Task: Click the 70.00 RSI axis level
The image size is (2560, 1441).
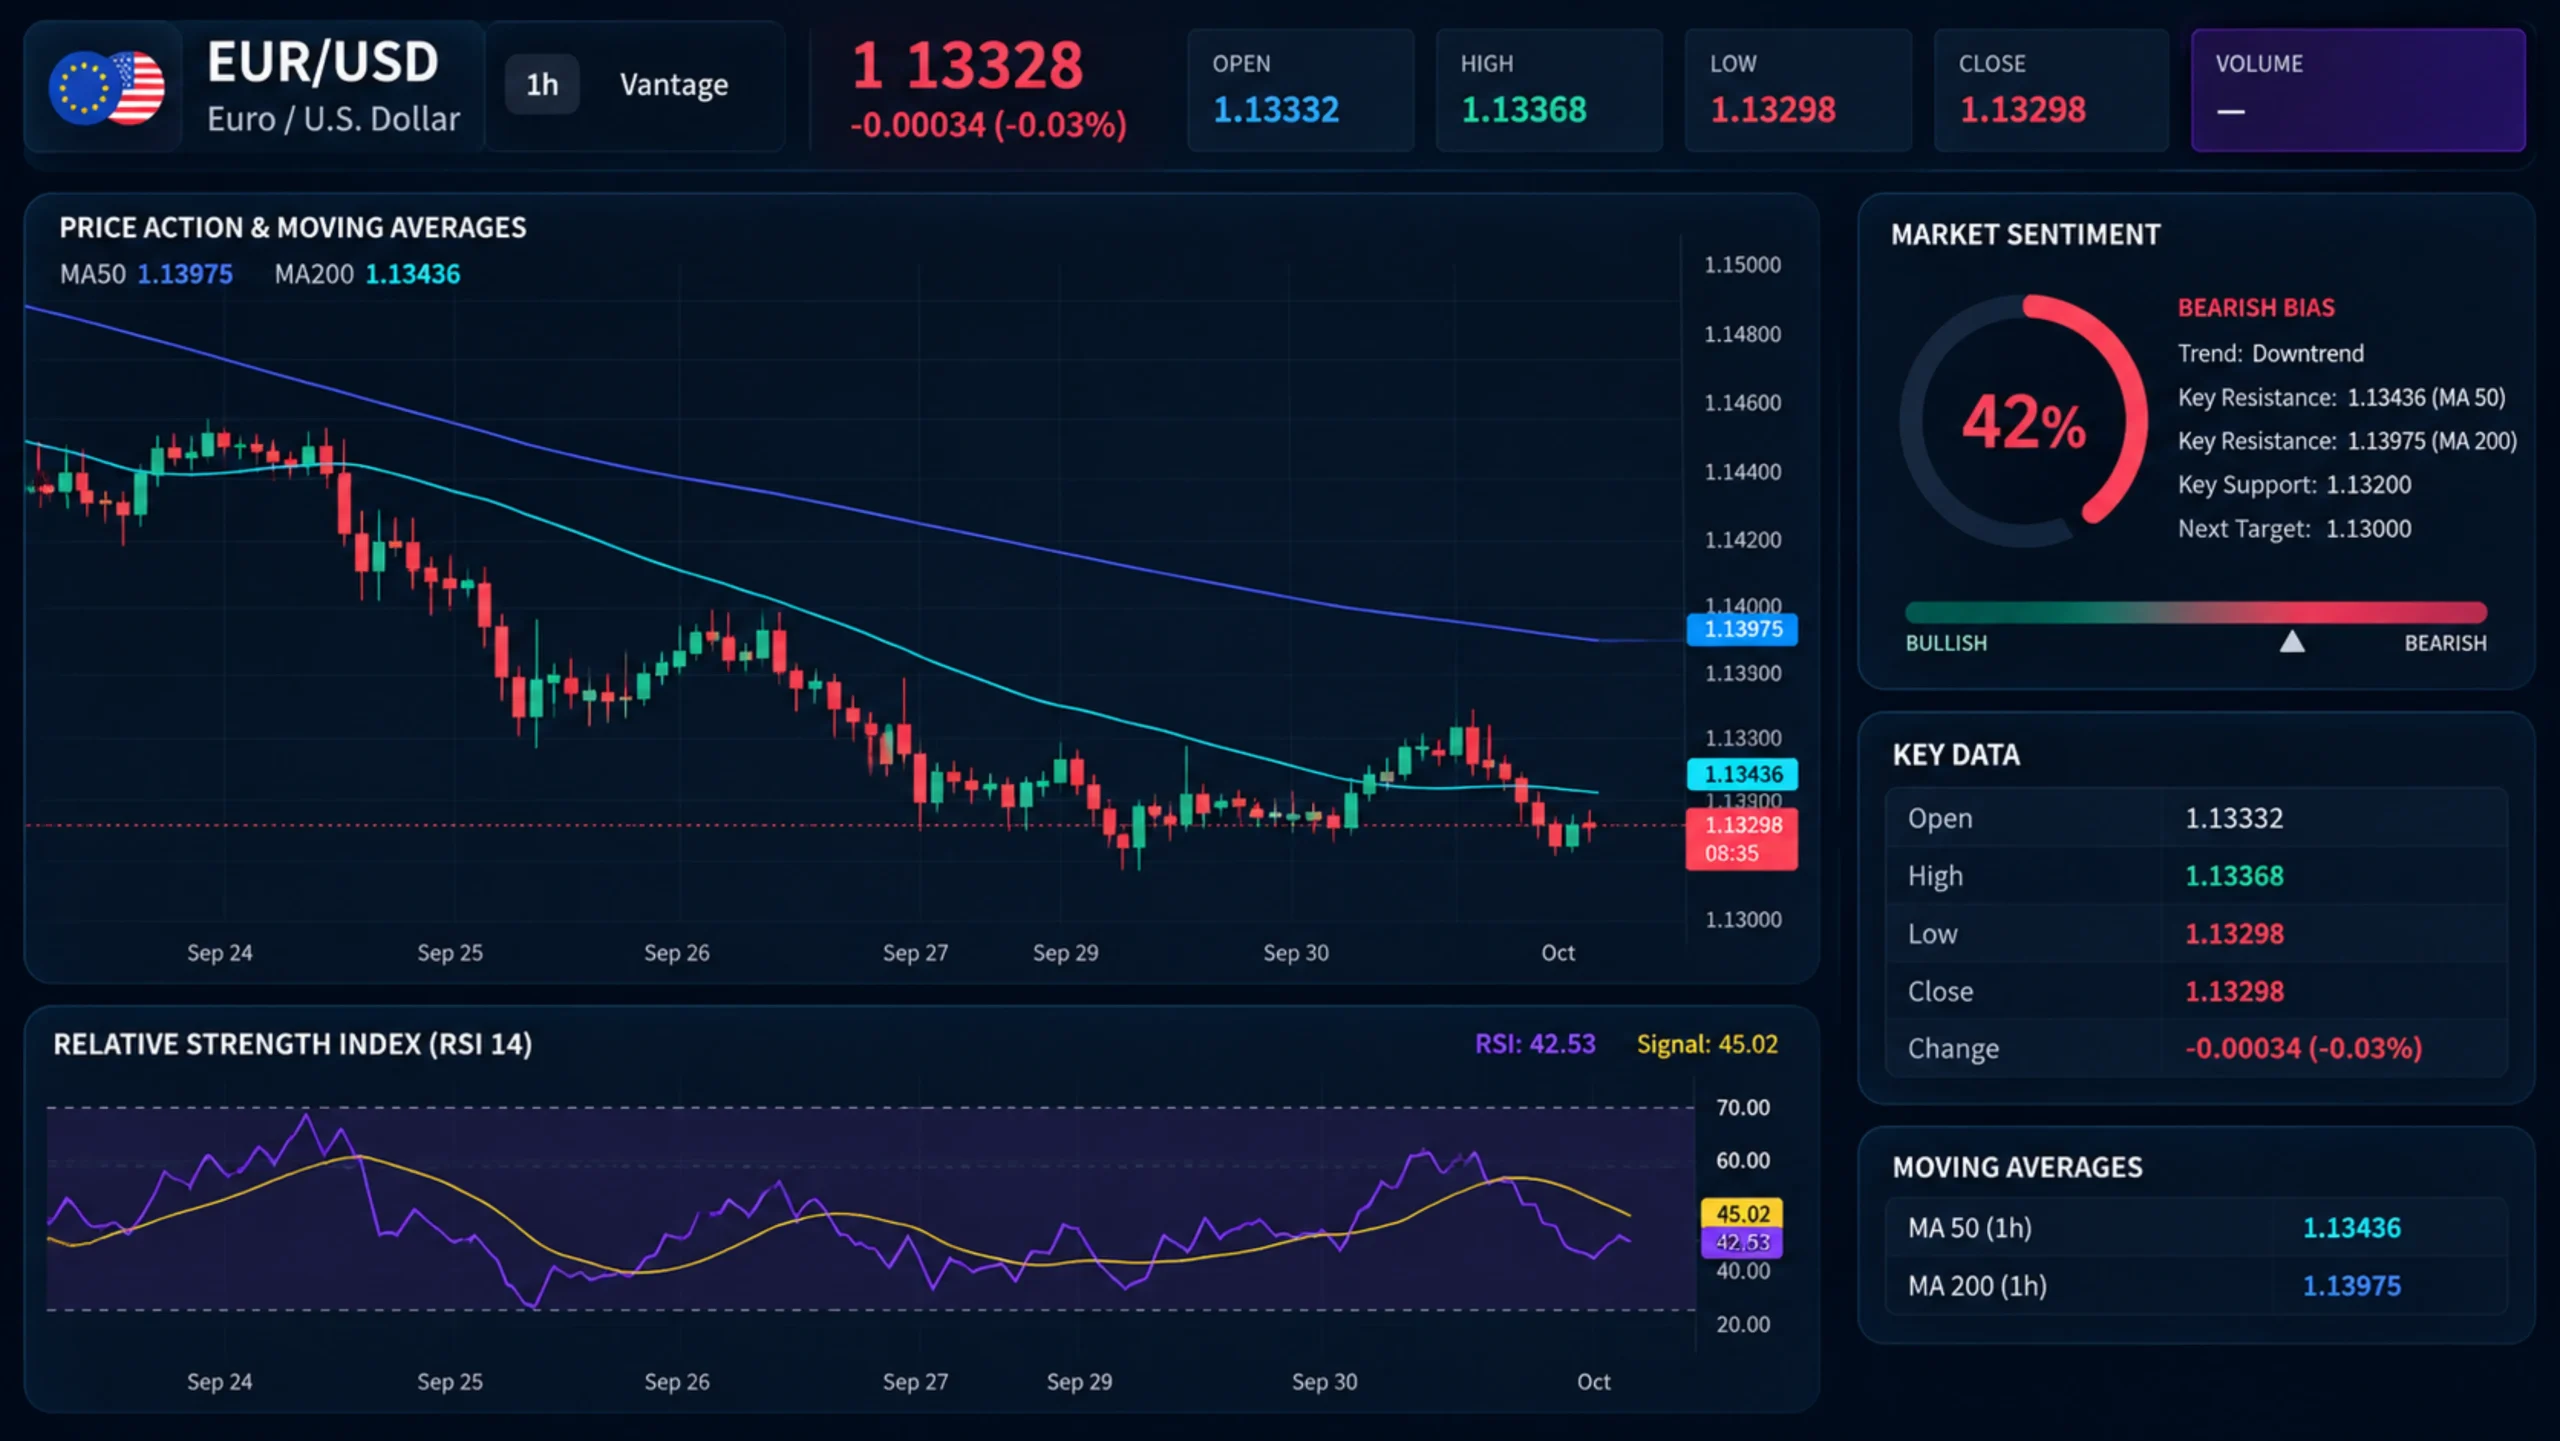Action: coord(1742,1108)
